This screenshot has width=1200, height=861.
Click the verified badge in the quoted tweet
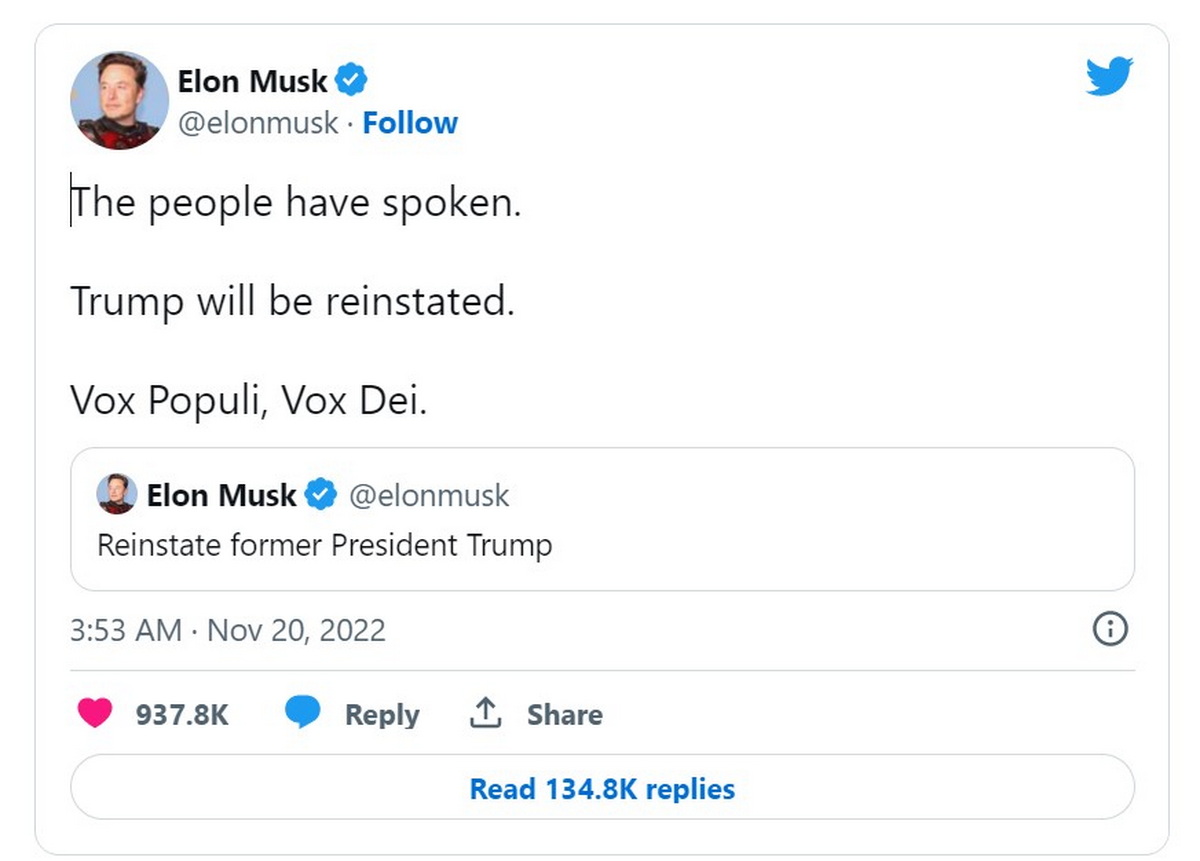[320, 495]
